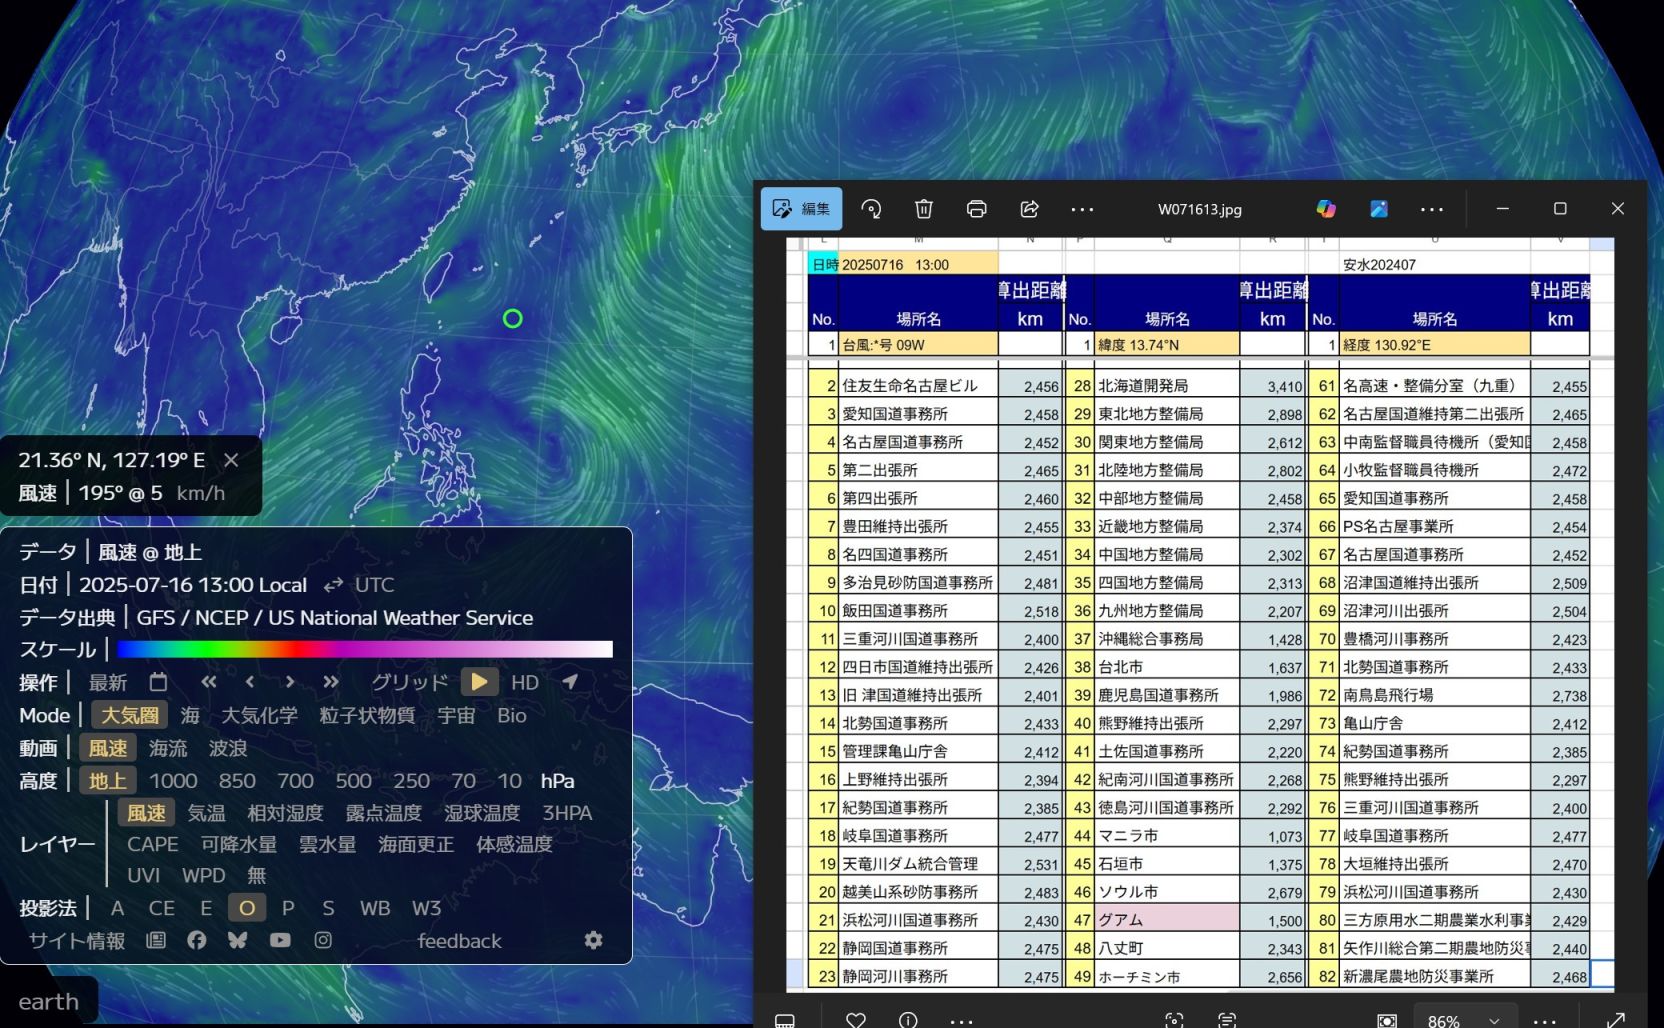The width and height of the screenshot is (1664, 1028).
Task: Select 海 ocean mode
Action: (190, 715)
